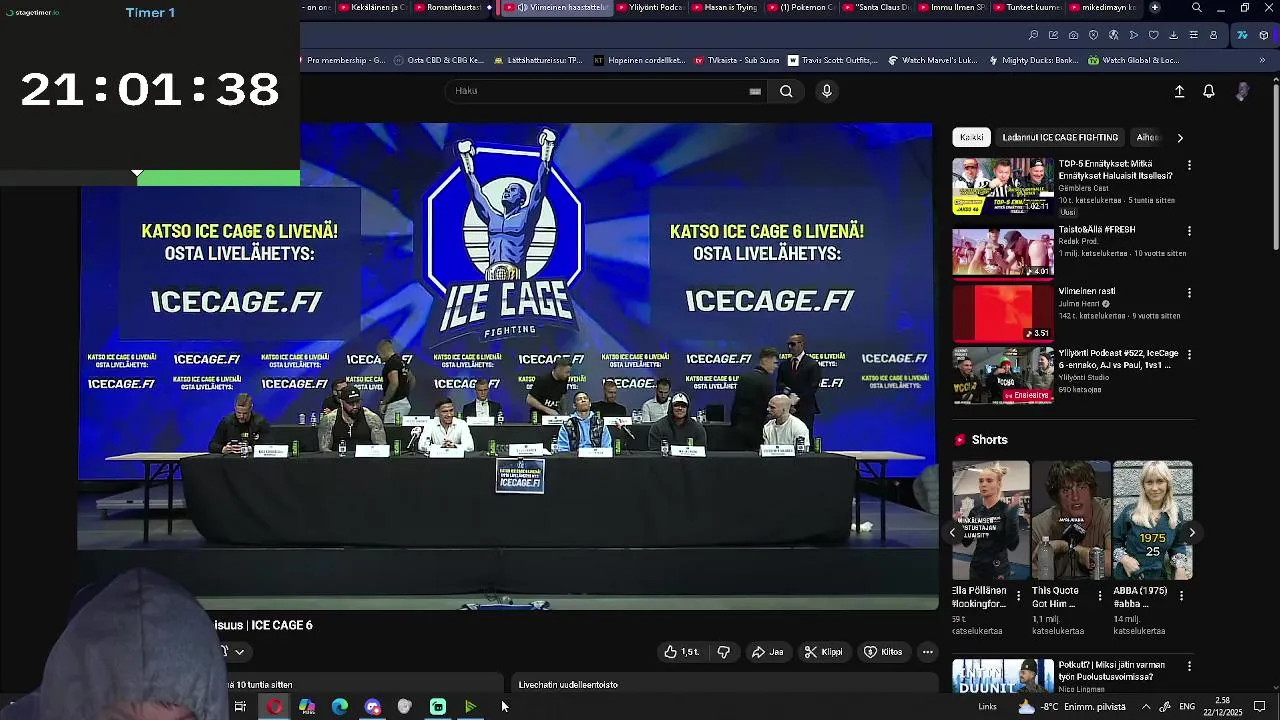Open more actions menu beside Kiitos
The height and width of the screenshot is (720, 1280).
pyautogui.click(x=928, y=652)
